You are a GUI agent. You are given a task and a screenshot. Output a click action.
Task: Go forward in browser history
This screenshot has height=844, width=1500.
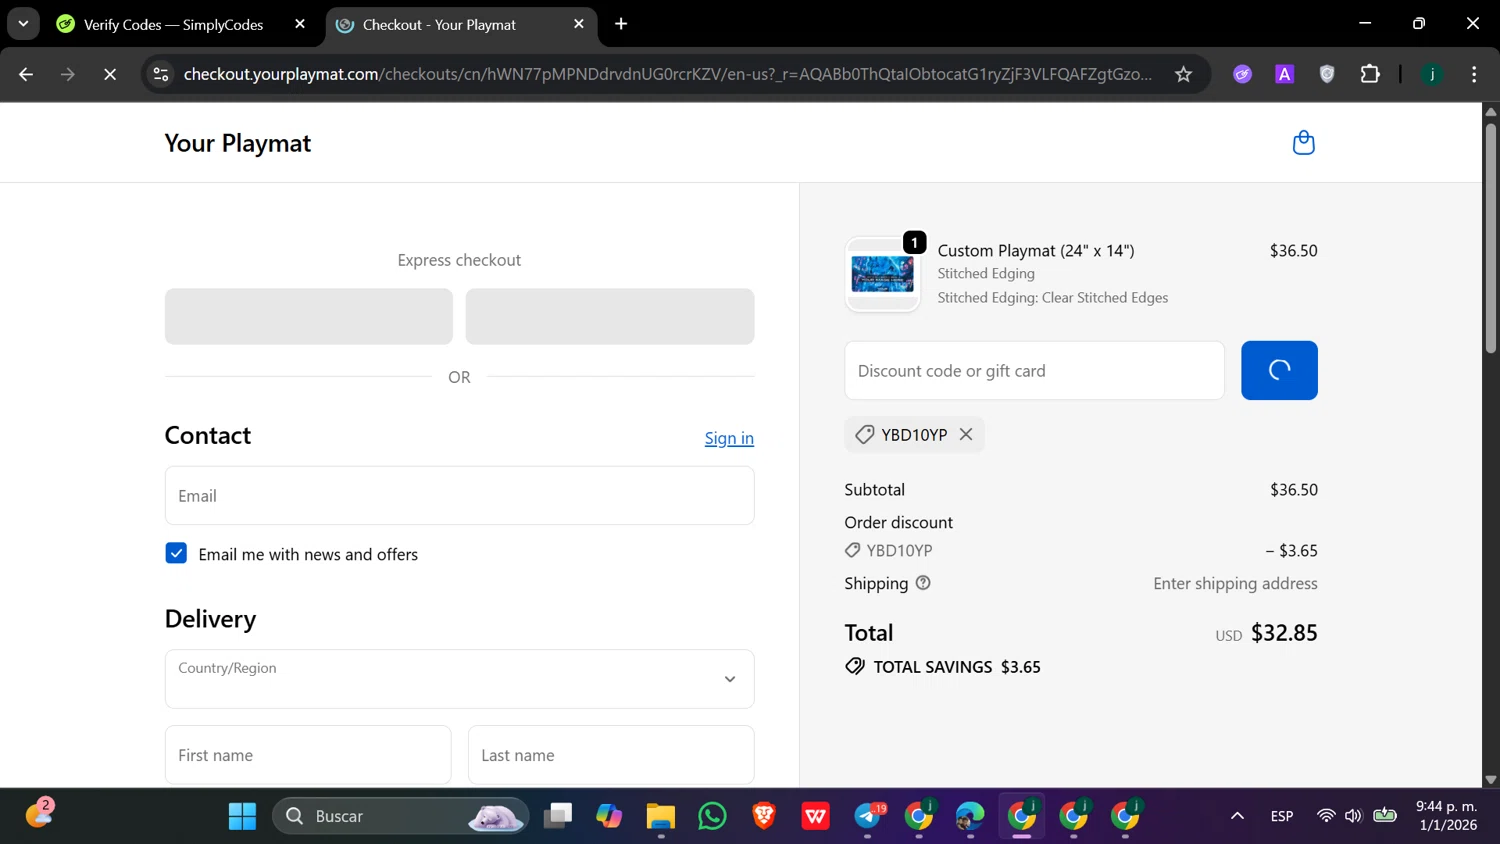(68, 74)
